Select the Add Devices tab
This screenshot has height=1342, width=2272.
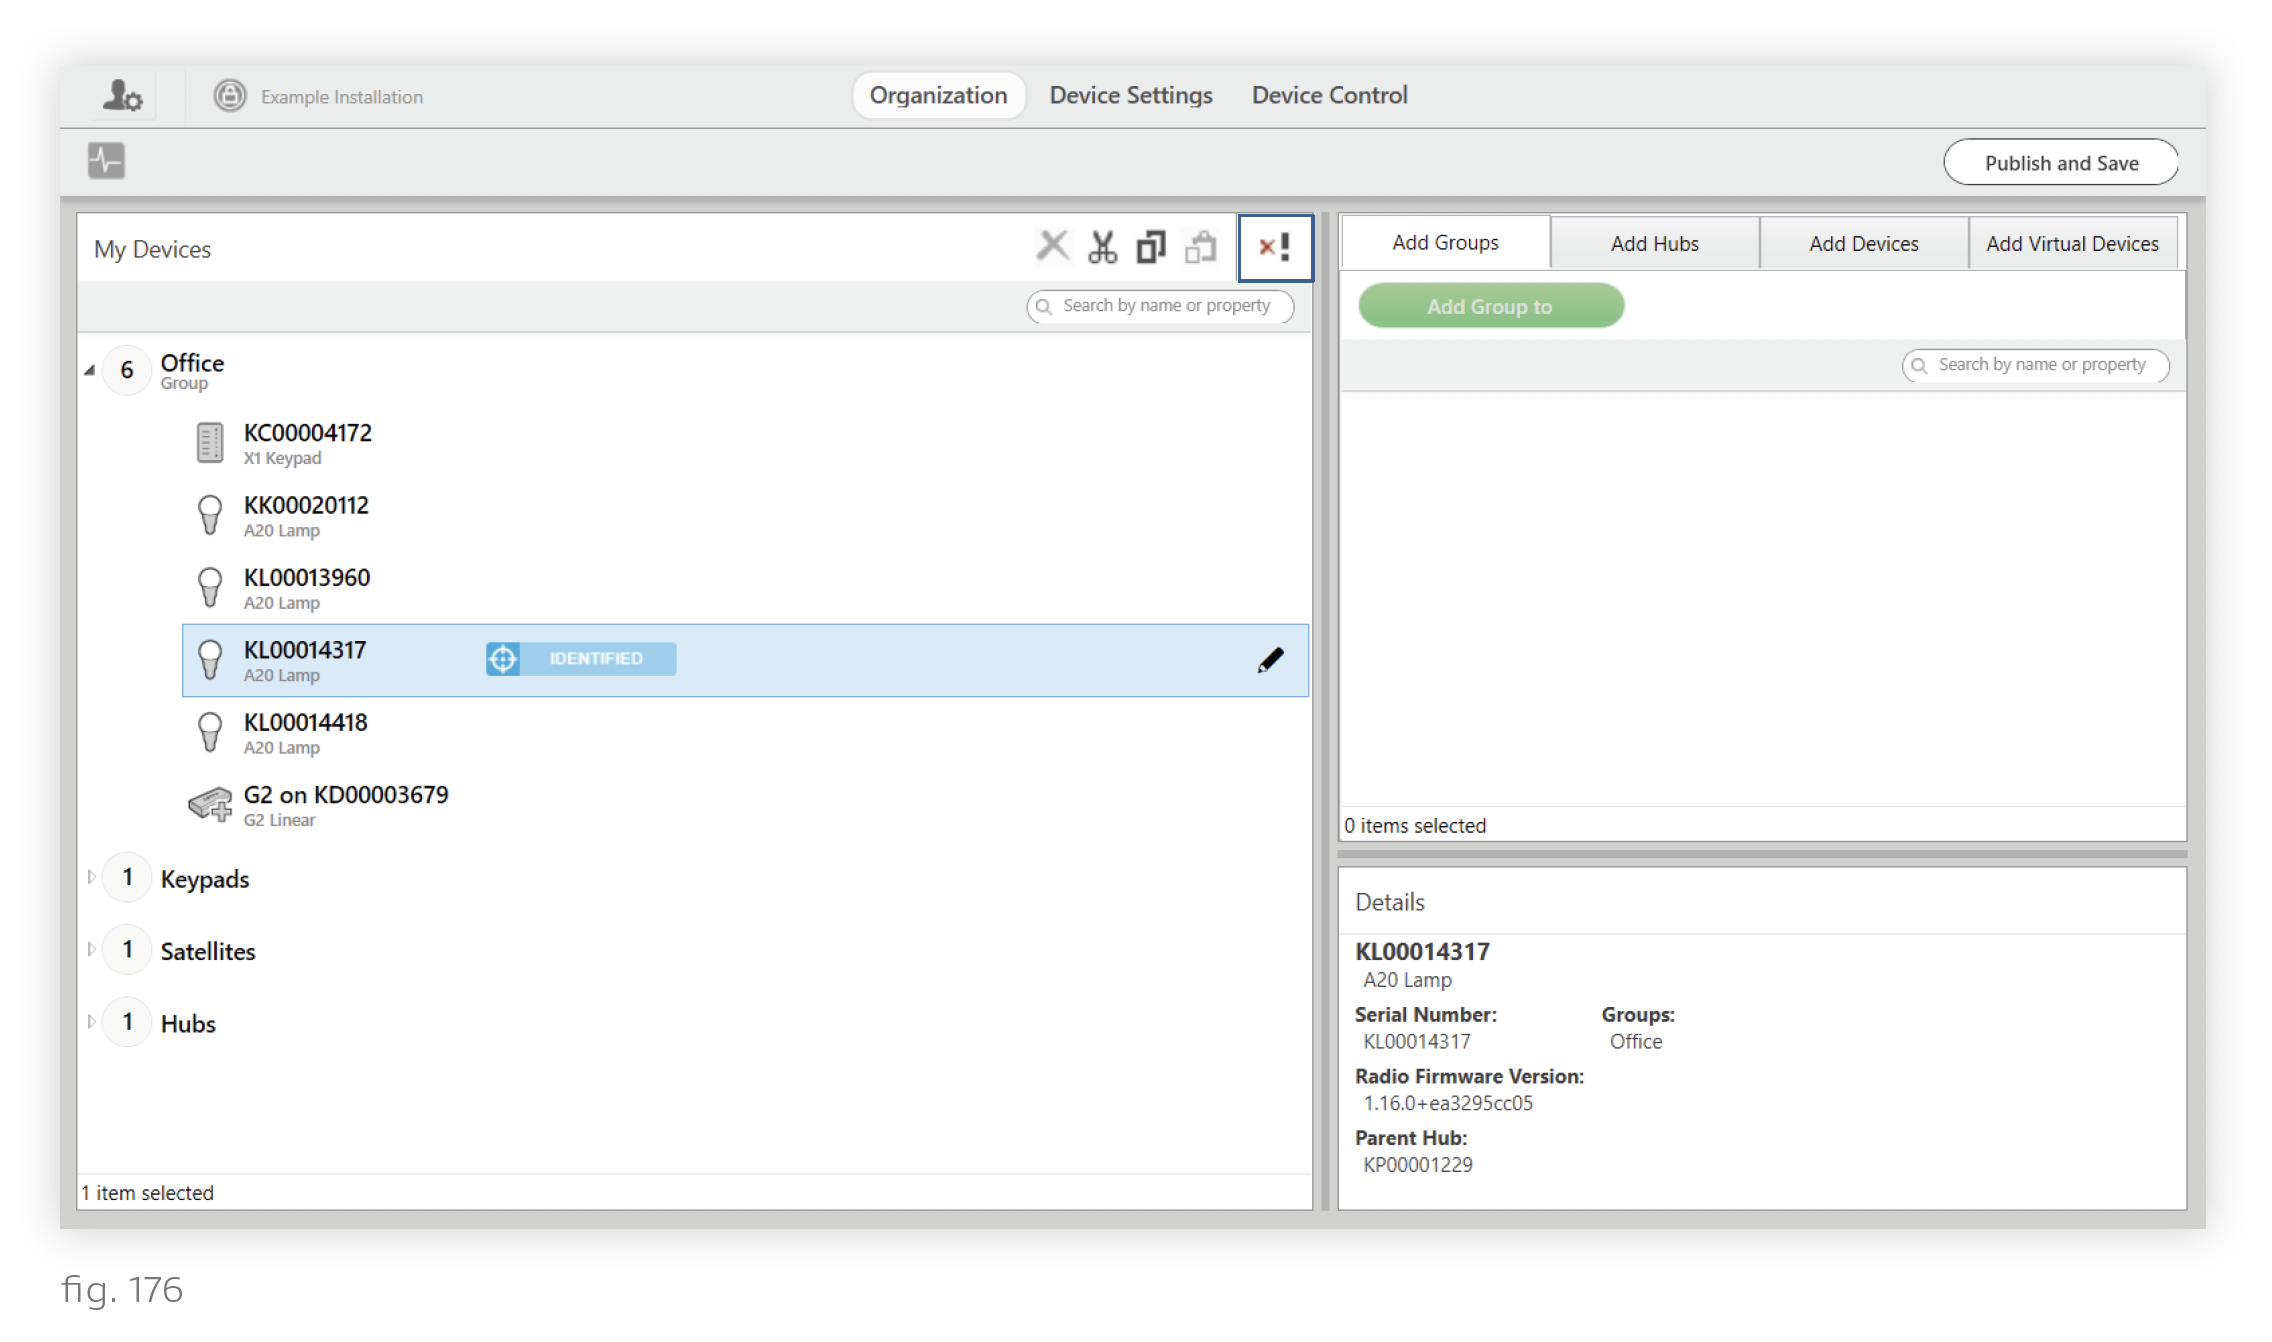(x=1863, y=243)
